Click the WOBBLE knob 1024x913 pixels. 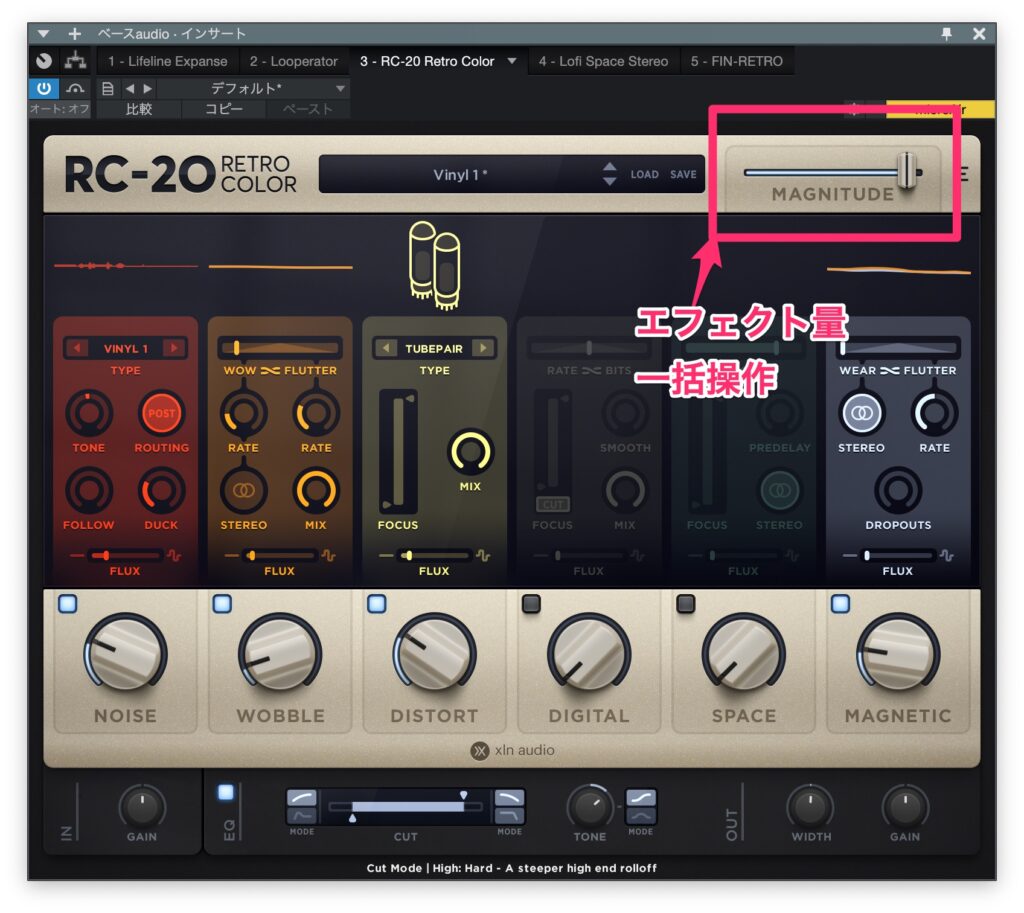280,657
